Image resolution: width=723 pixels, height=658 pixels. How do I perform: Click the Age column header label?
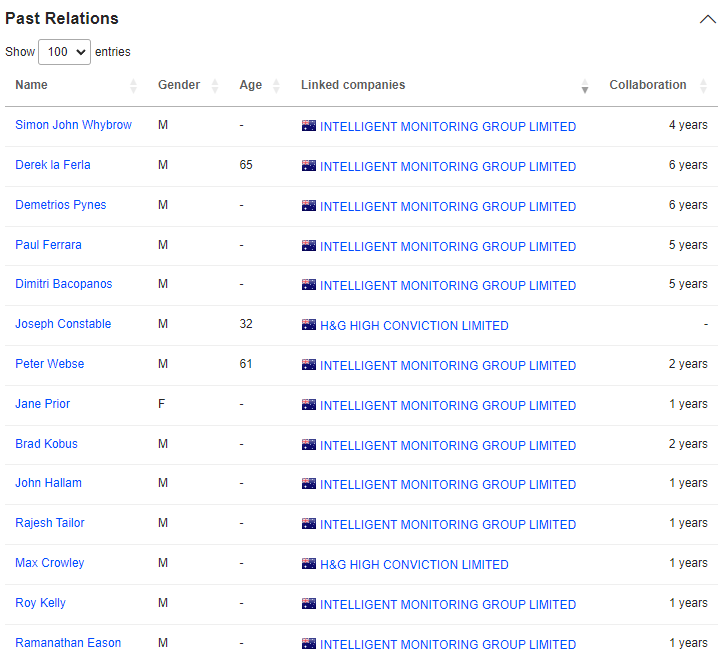click(x=250, y=85)
